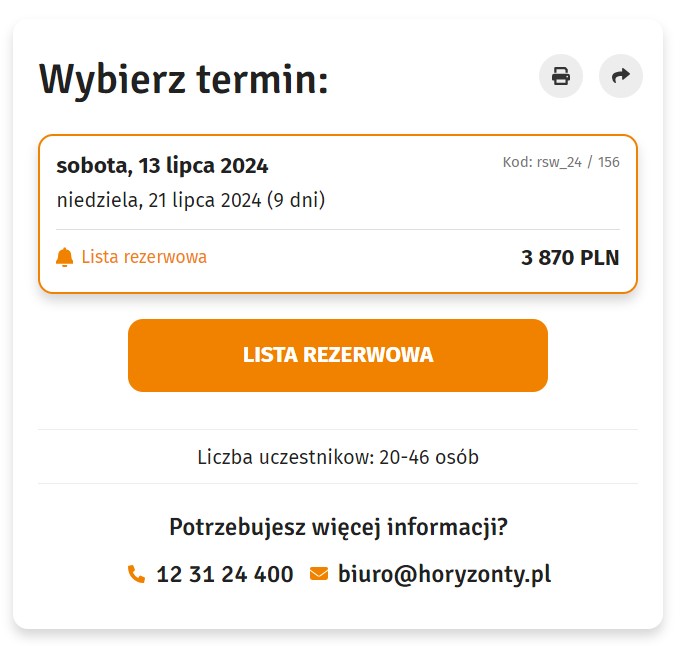Select the sobota, 13 lipca 2024 start date
The height and width of the screenshot is (646, 681).
(163, 167)
